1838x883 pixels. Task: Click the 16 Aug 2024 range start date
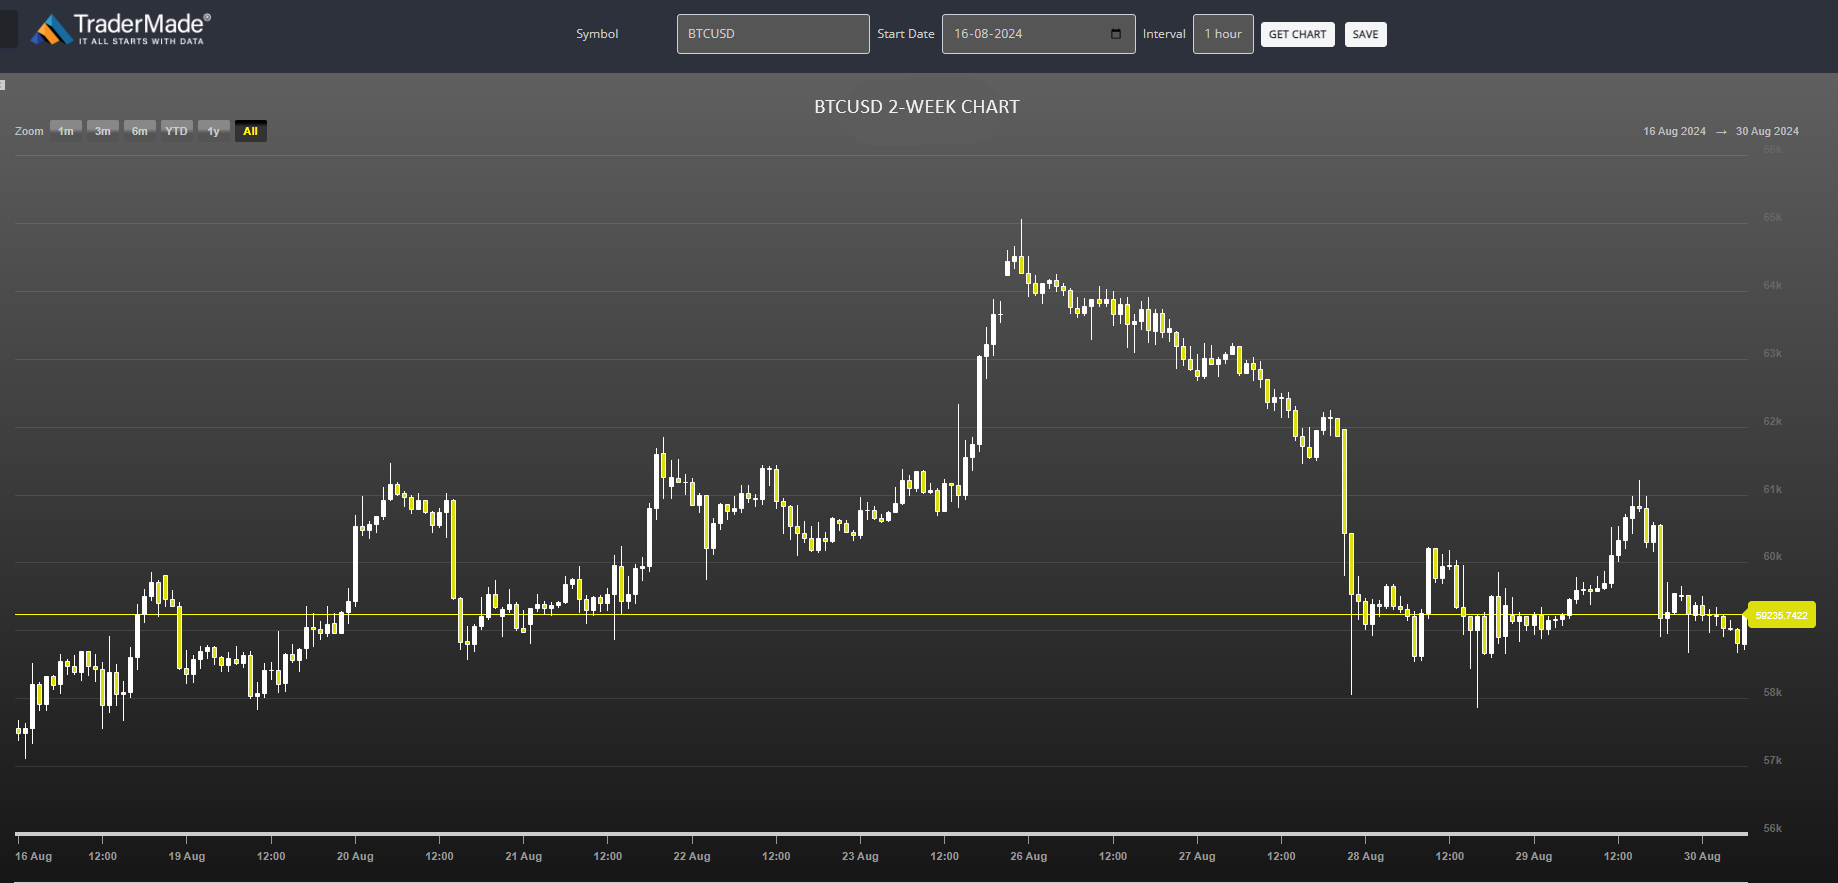(x=1674, y=131)
